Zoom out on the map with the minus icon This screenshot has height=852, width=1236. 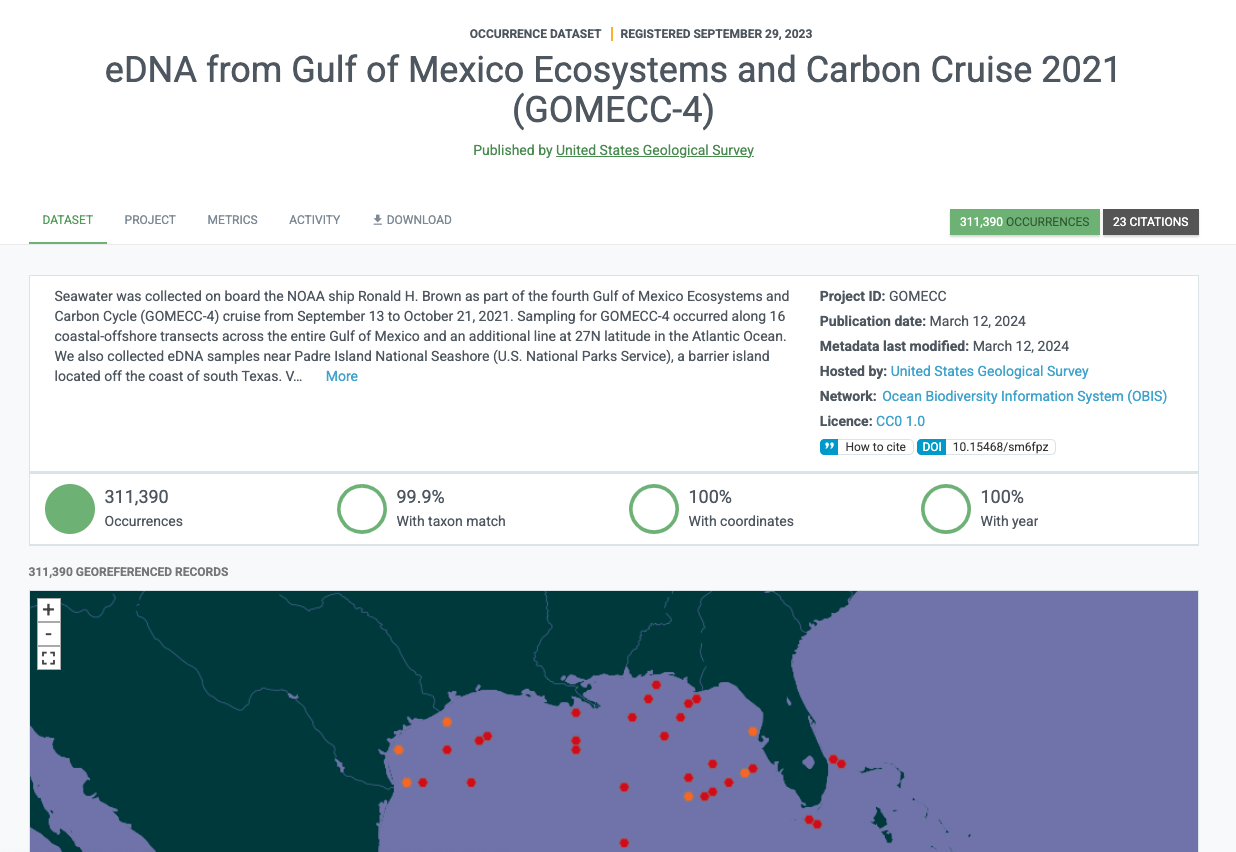tap(48, 633)
